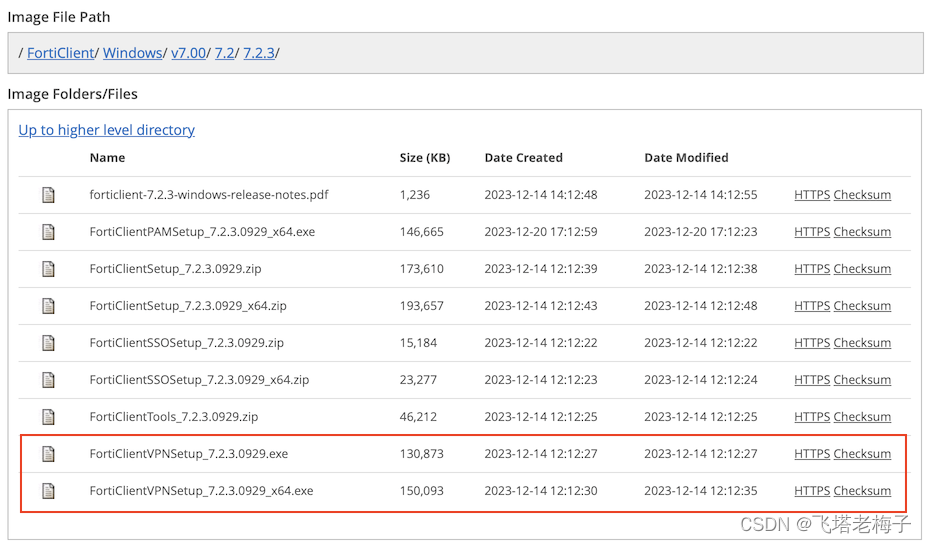Click the Size (KB) column header
926x543 pixels.
tap(425, 158)
